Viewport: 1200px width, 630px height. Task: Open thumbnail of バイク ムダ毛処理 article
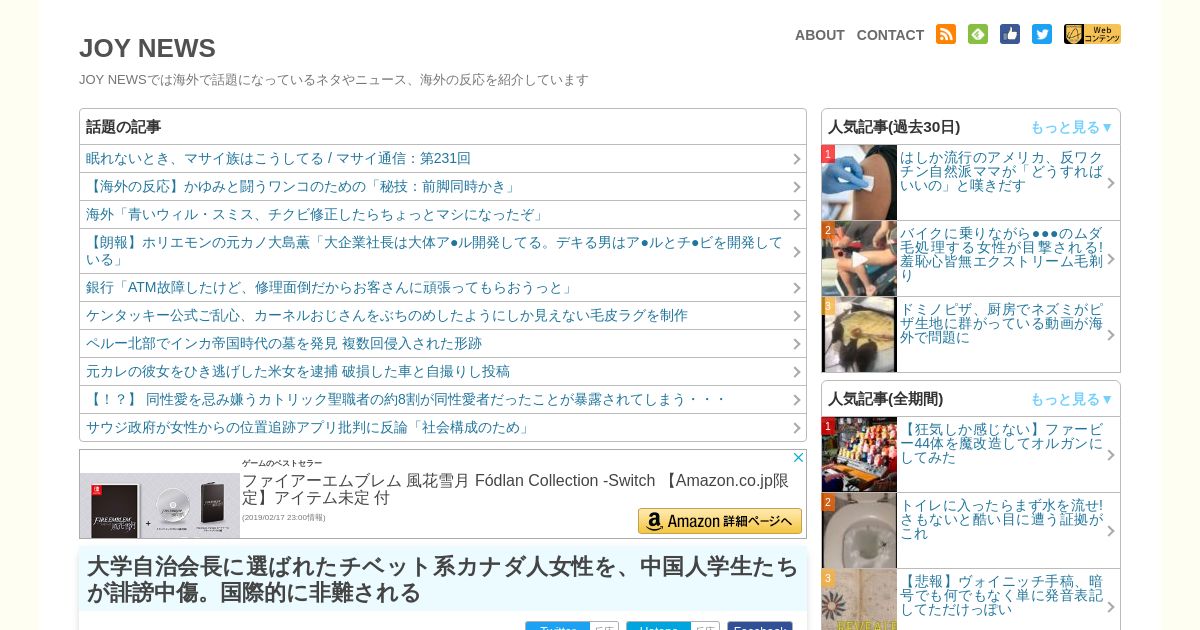(x=859, y=258)
